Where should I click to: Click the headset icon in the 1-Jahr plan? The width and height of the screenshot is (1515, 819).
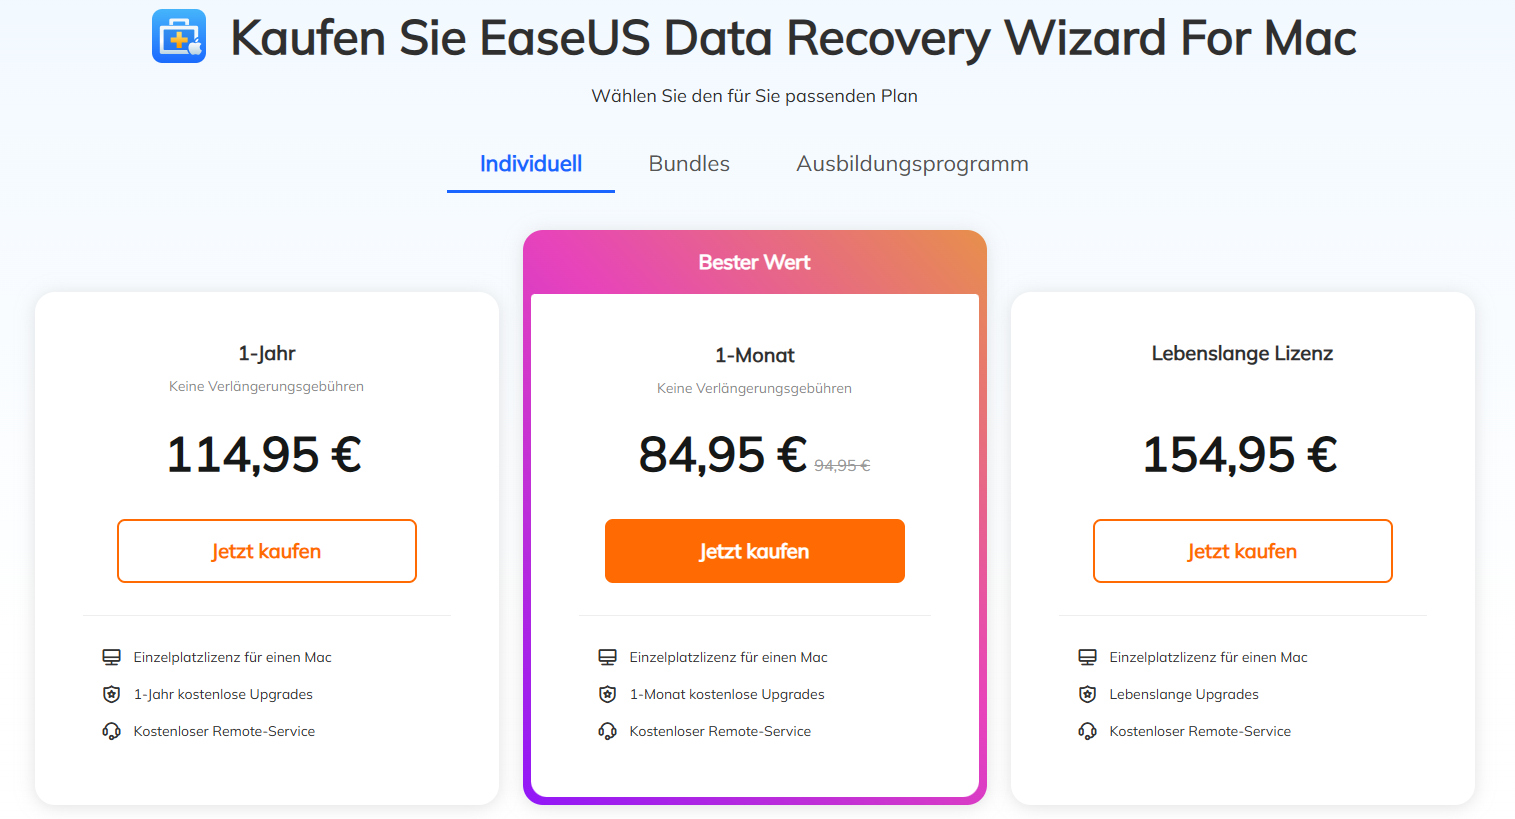(113, 730)
